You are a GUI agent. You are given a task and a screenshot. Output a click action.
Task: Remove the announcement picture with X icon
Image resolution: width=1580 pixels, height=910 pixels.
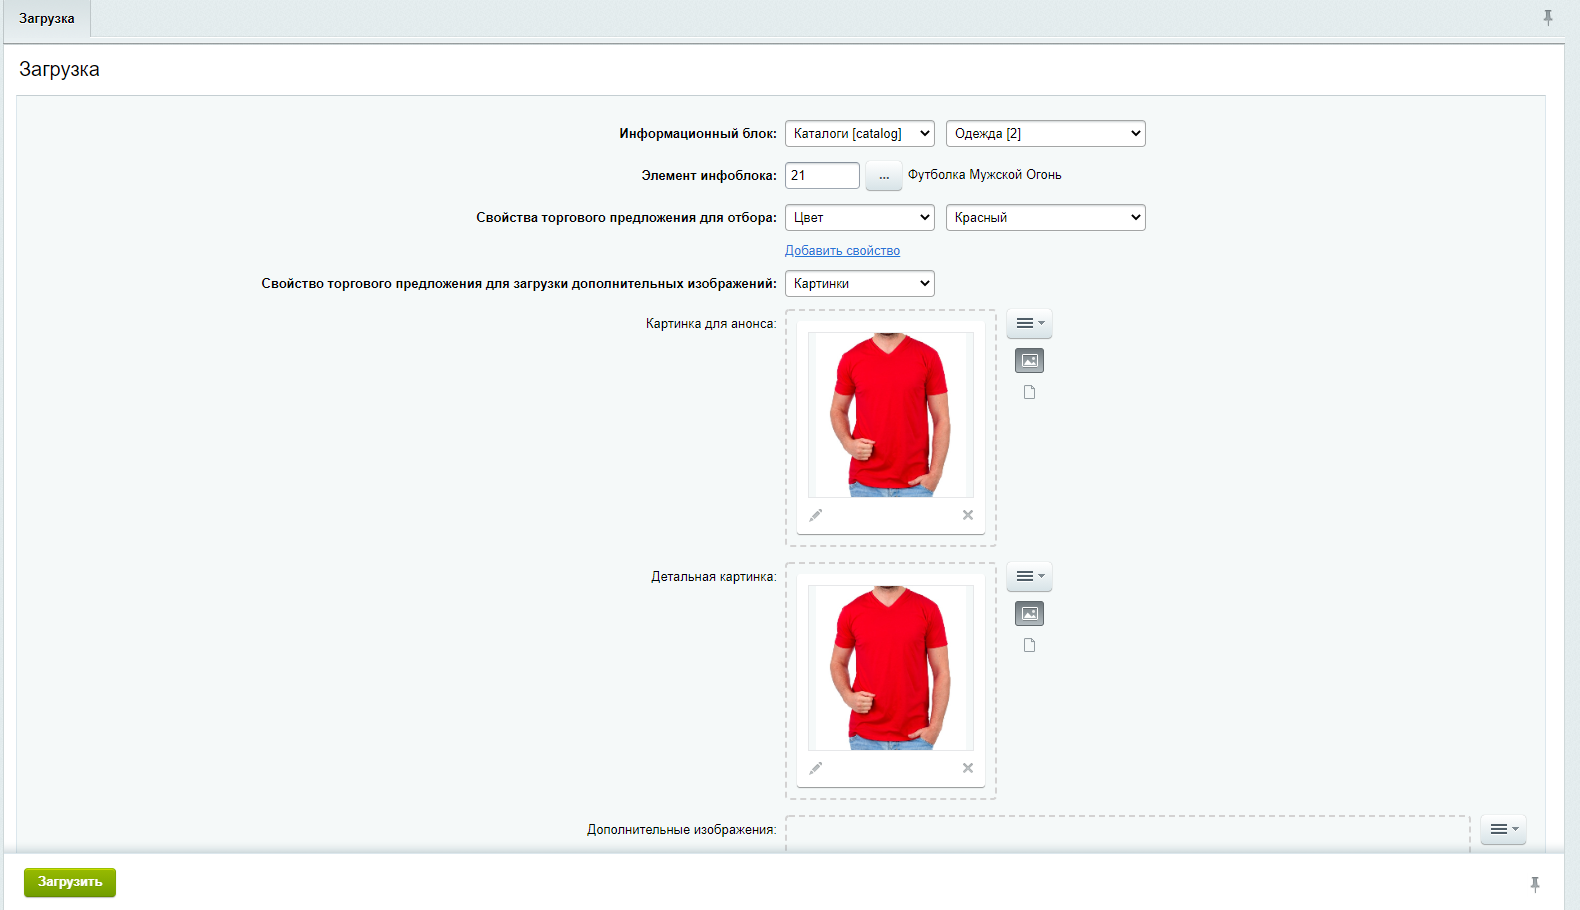(967, 515)
